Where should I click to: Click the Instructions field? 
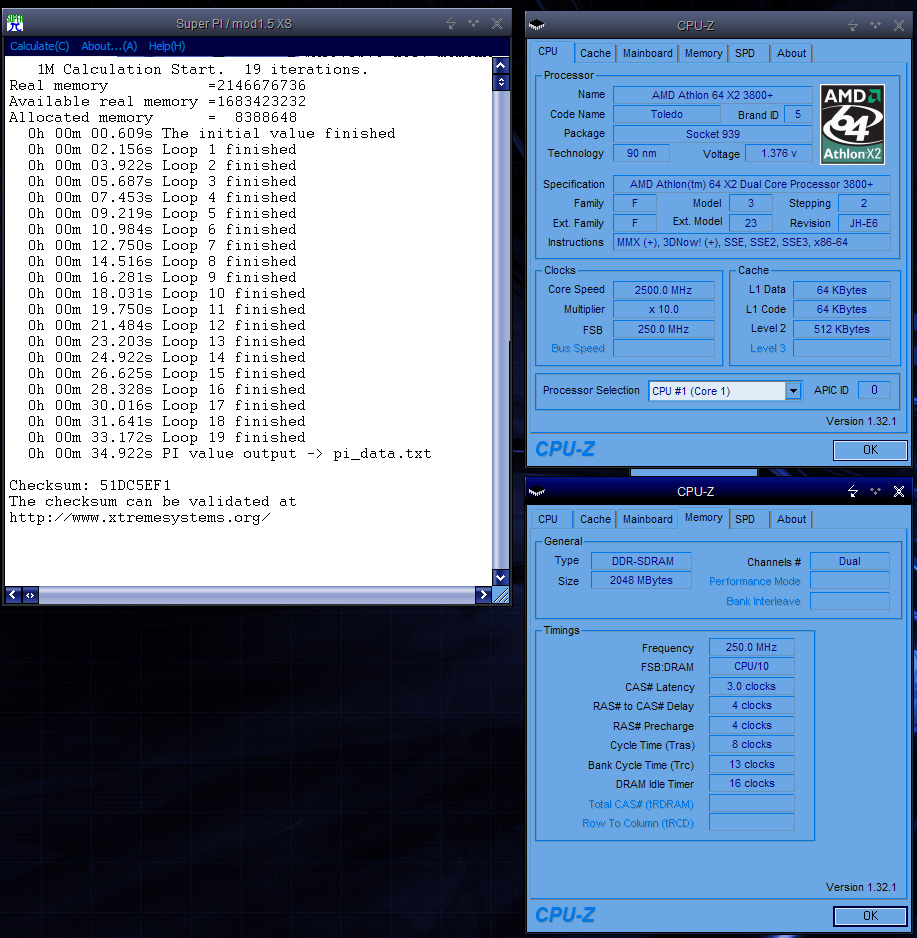(751, 242)
